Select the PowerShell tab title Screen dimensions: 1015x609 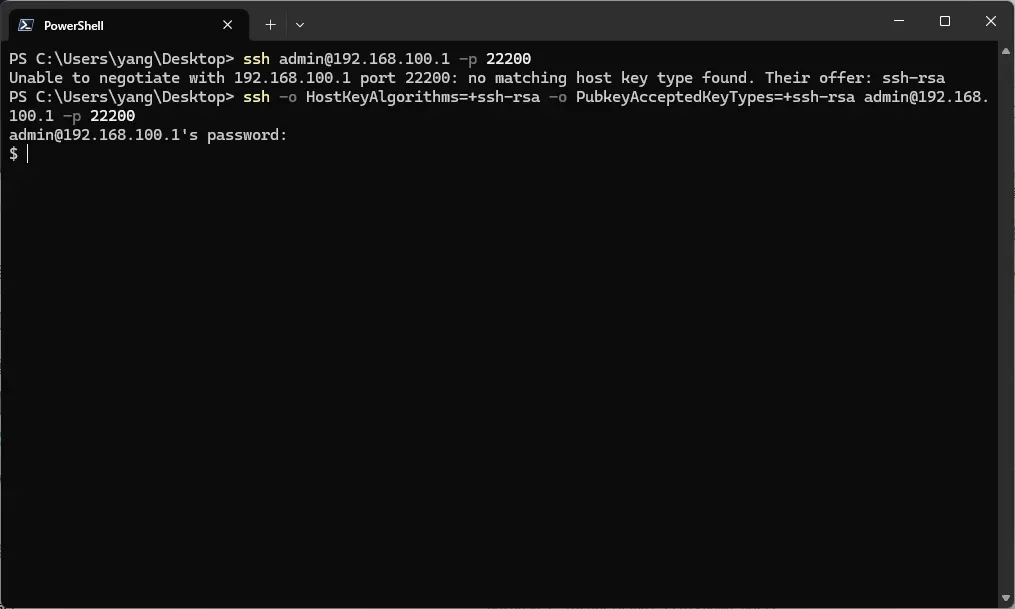tap(74, 25)
